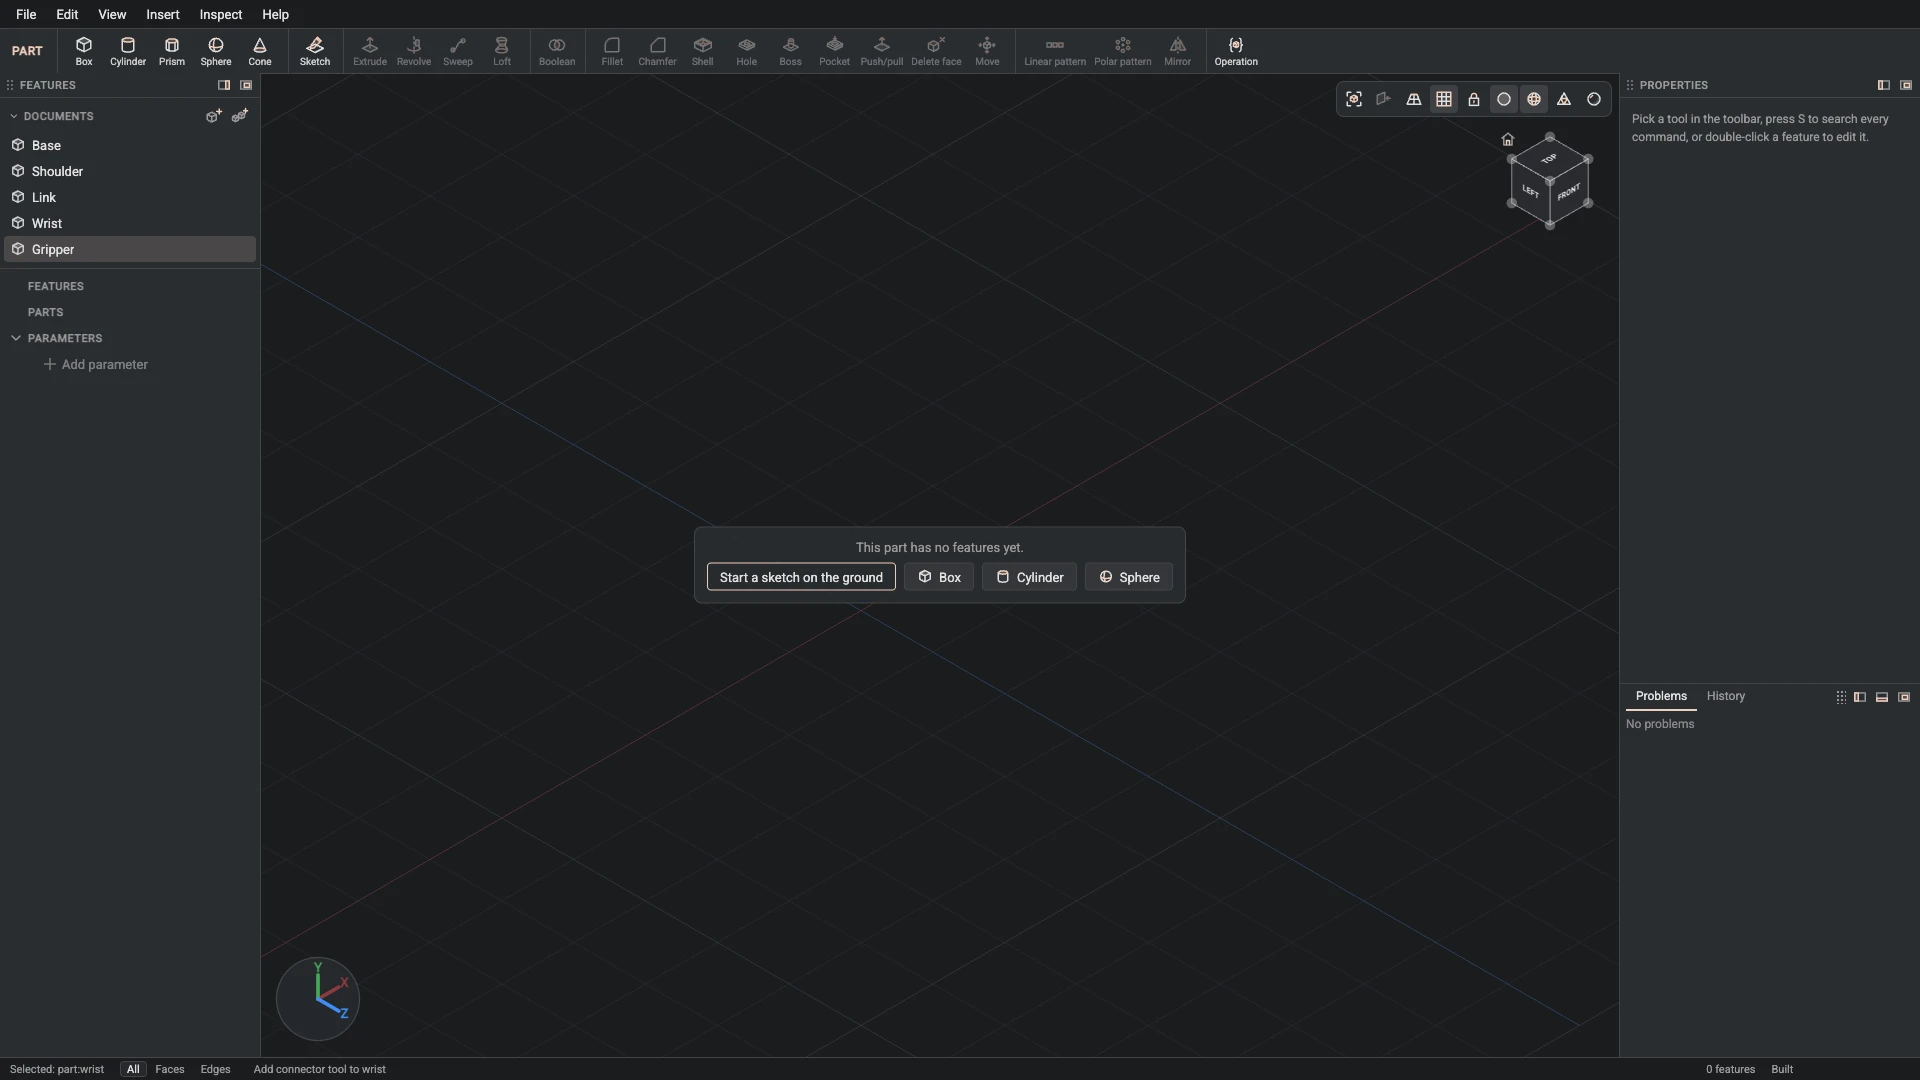This screenshot has height=1080, width=1920.
Task: Select the Cylinder tool in top toolbar
Action: tap(128, 51)
